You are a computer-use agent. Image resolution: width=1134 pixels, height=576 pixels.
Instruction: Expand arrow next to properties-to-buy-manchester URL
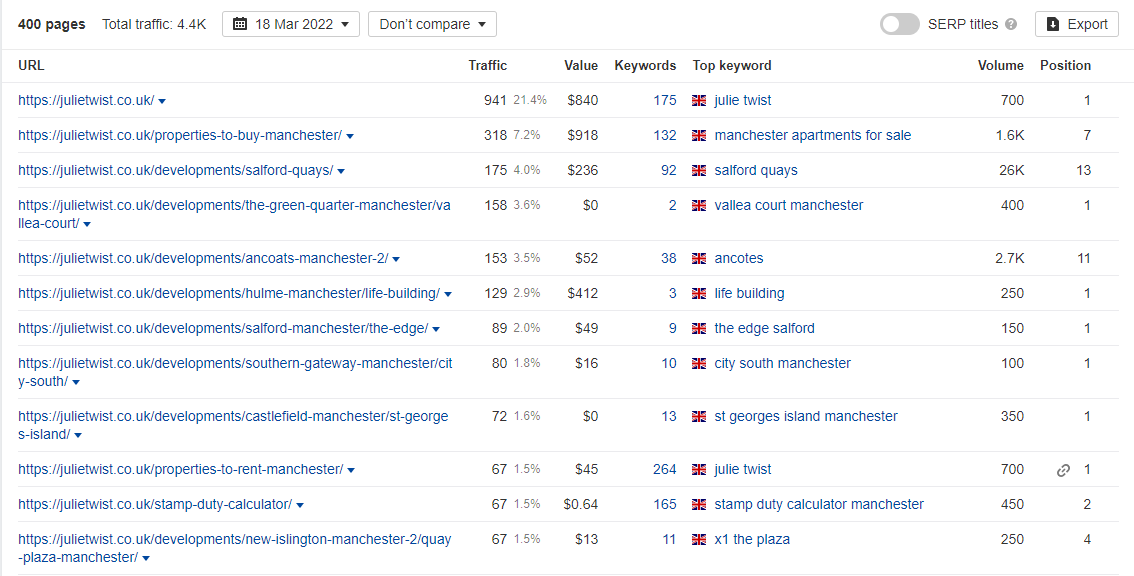pyautogui.click(x=350, y=136)
